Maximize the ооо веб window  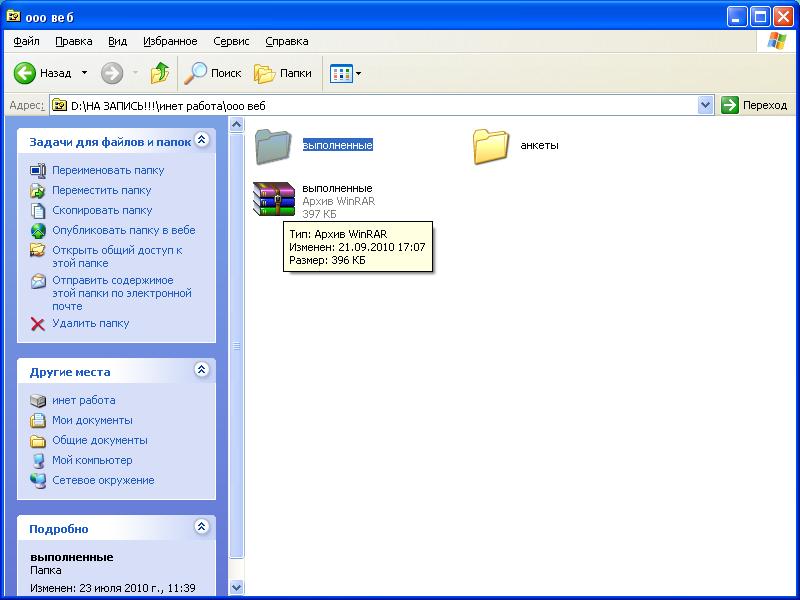point(760,17)
